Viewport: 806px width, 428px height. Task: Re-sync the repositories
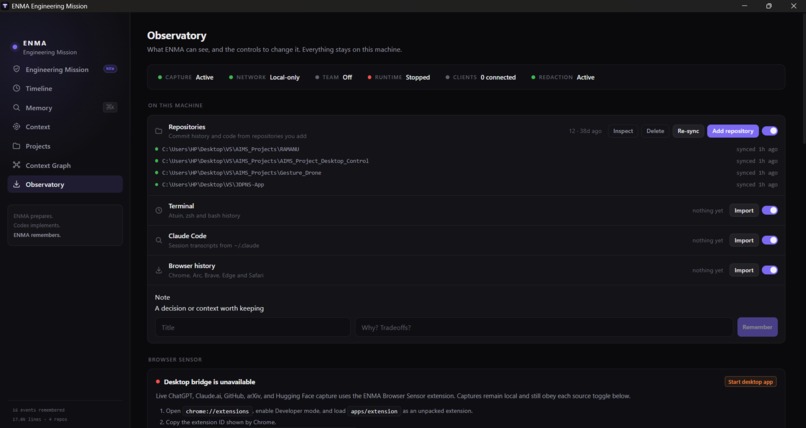pyautogui.click(x=688, y=131)
